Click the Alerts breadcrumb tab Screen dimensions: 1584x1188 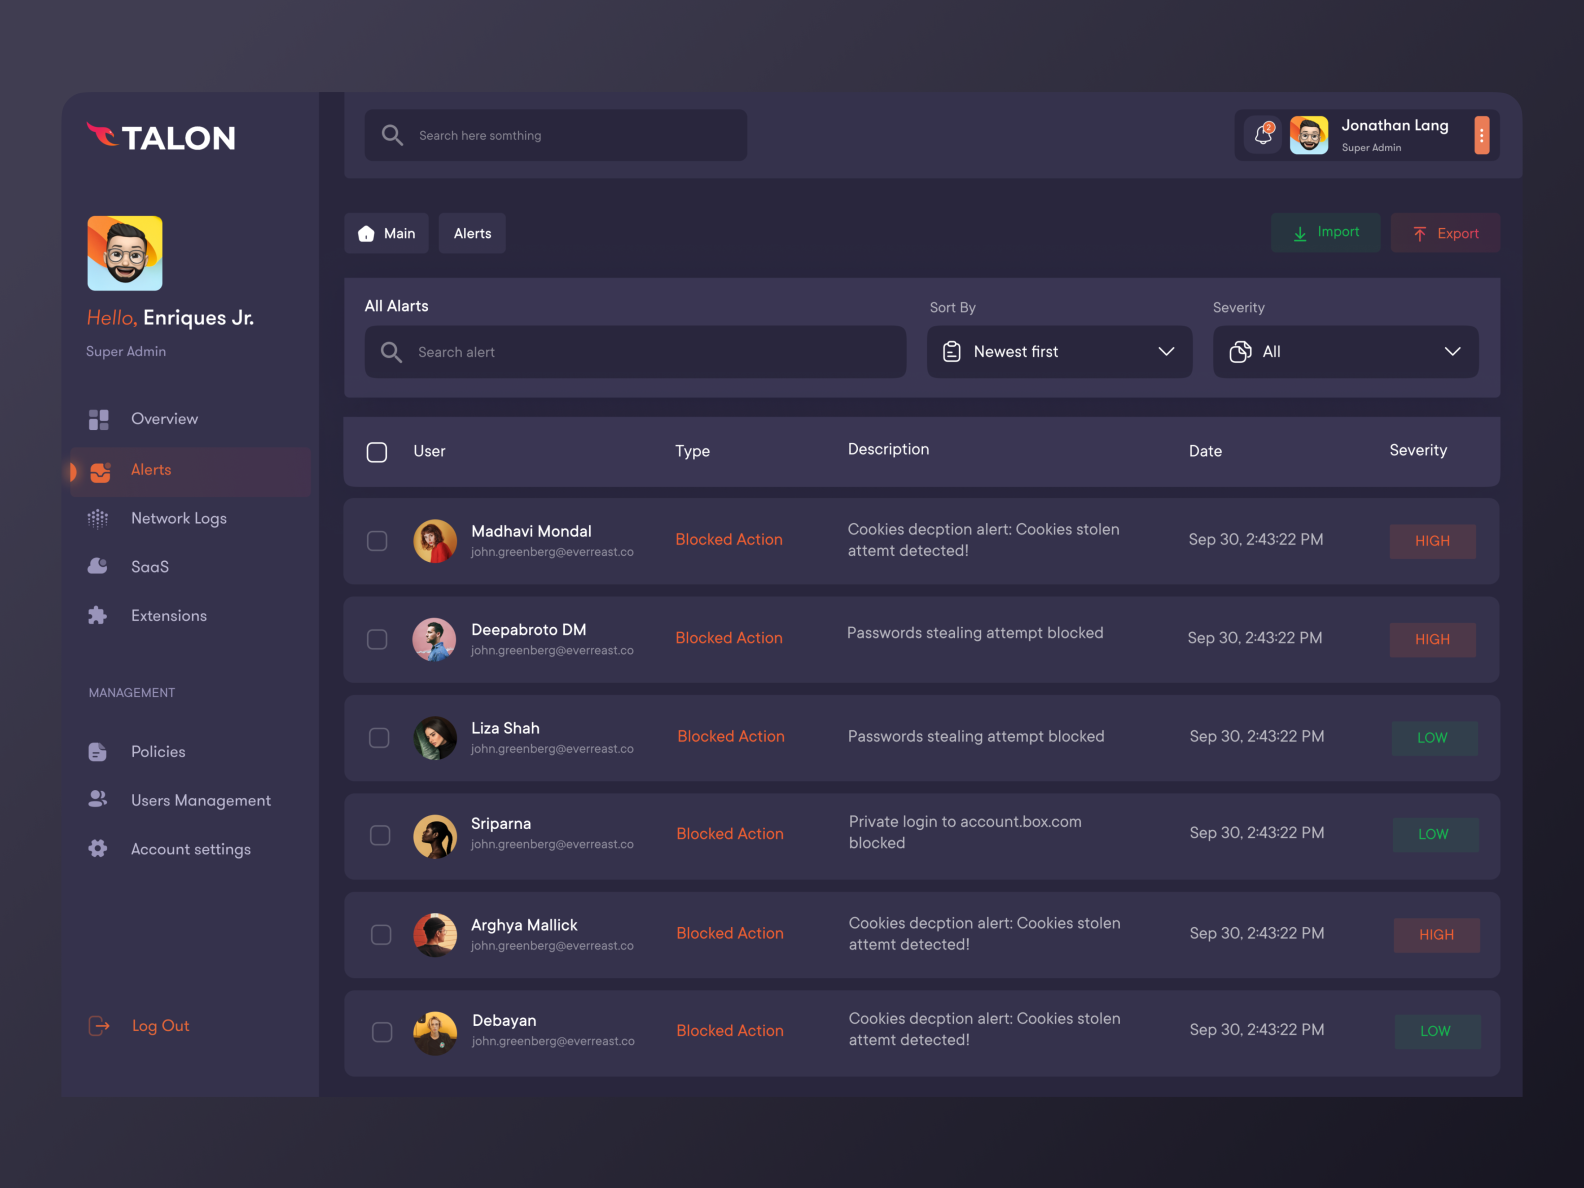(x=472, y=233)
